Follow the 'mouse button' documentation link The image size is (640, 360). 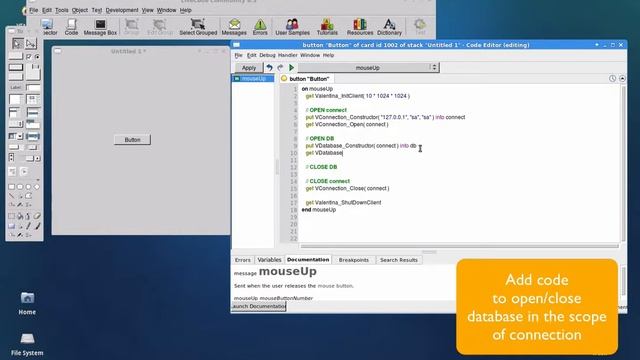335,286
